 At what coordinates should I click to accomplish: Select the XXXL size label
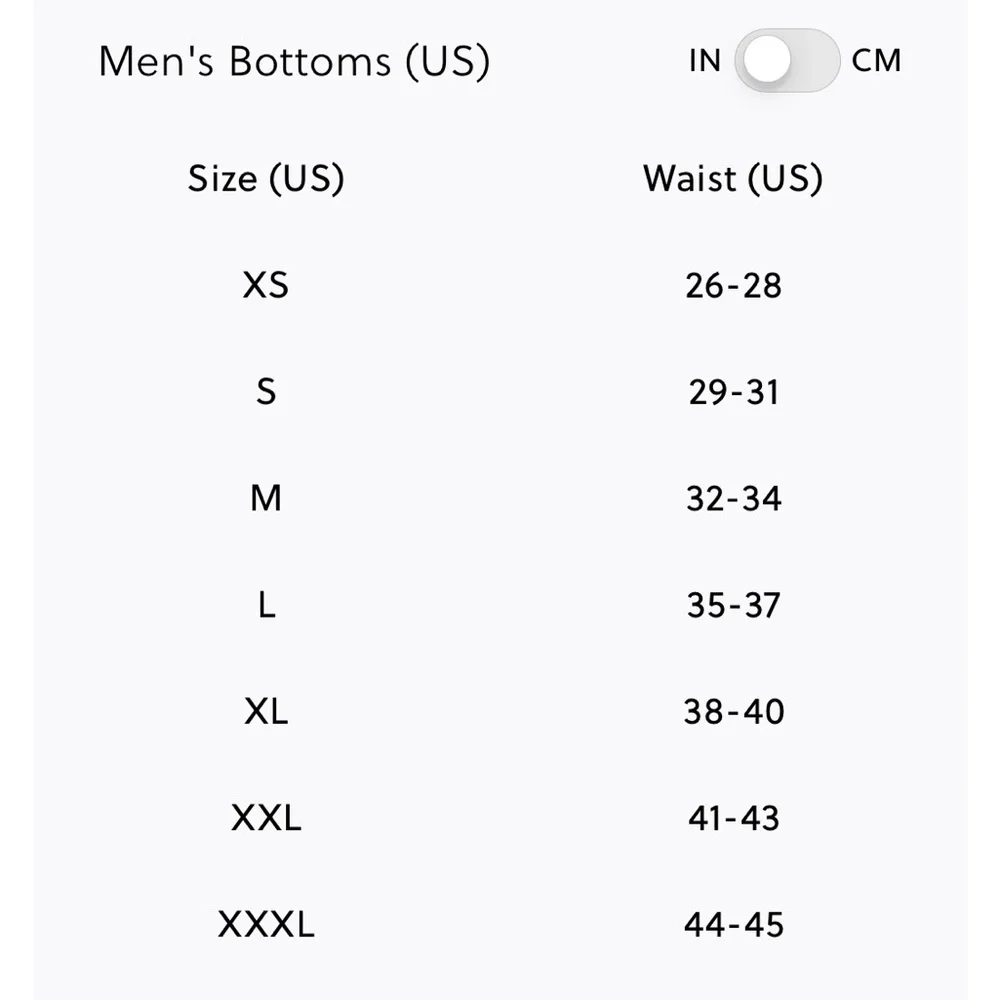[x=266, y=924]
